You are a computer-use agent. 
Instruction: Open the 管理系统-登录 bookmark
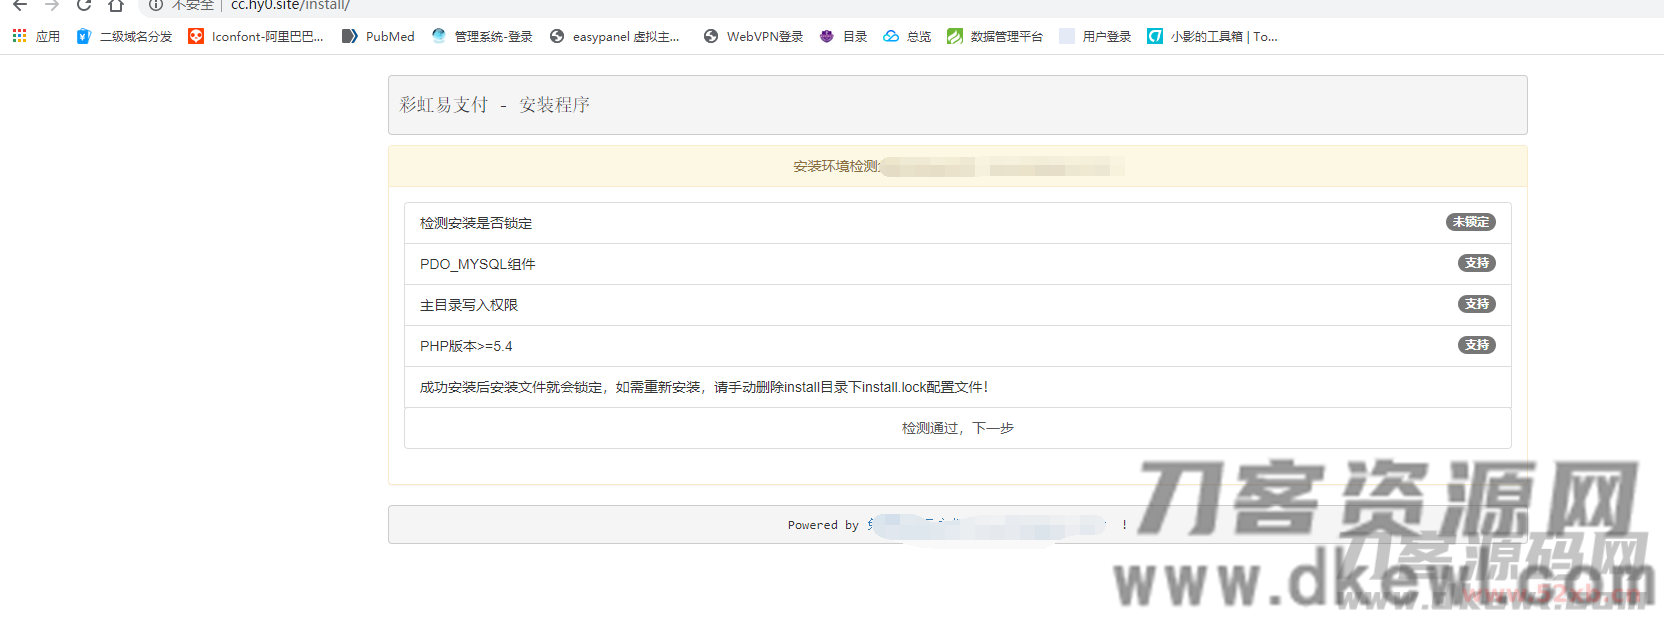tap(482, 36)
